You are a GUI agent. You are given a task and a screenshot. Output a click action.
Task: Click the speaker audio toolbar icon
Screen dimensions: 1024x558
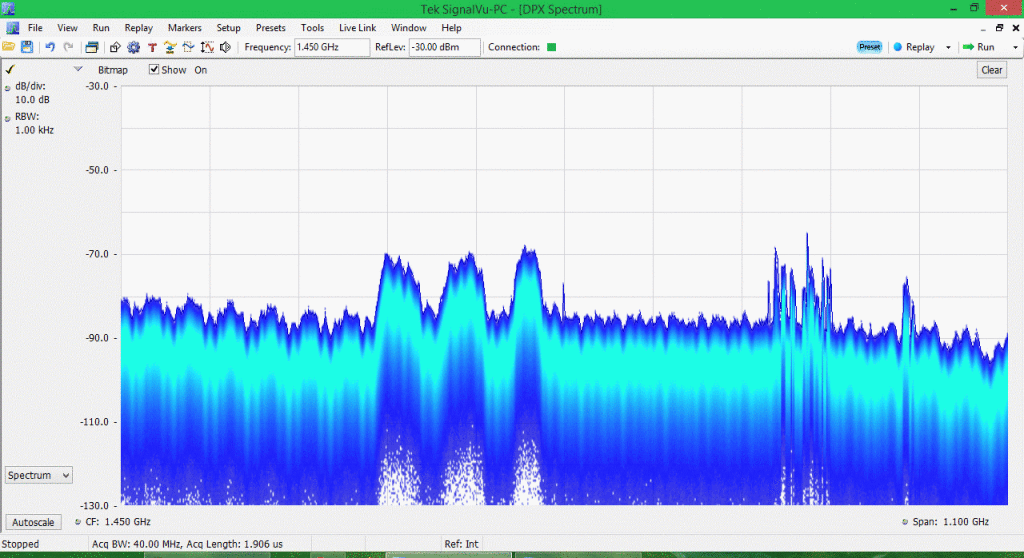[x=225, y=47]
